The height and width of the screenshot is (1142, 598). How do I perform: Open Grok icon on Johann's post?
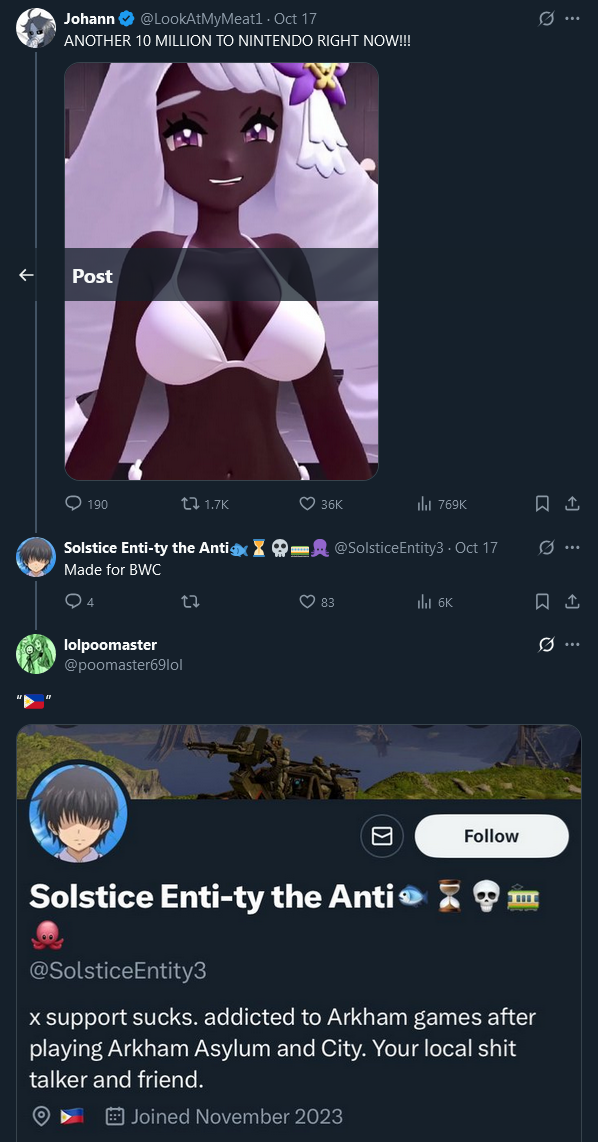[546, 19]
